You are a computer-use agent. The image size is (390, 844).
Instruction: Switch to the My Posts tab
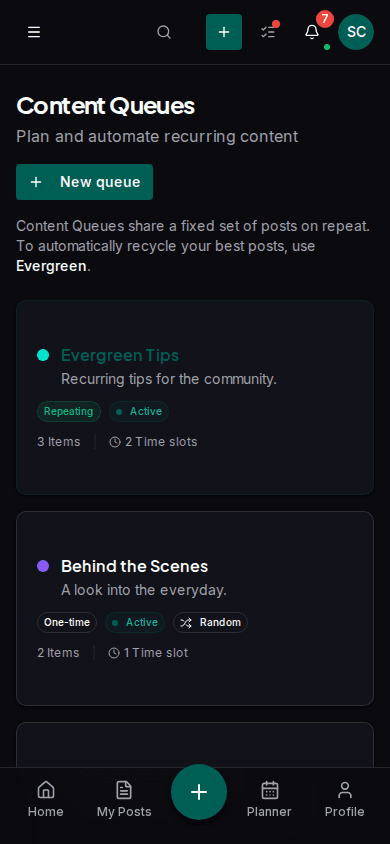pyautogui.click(x=124, y=799)
